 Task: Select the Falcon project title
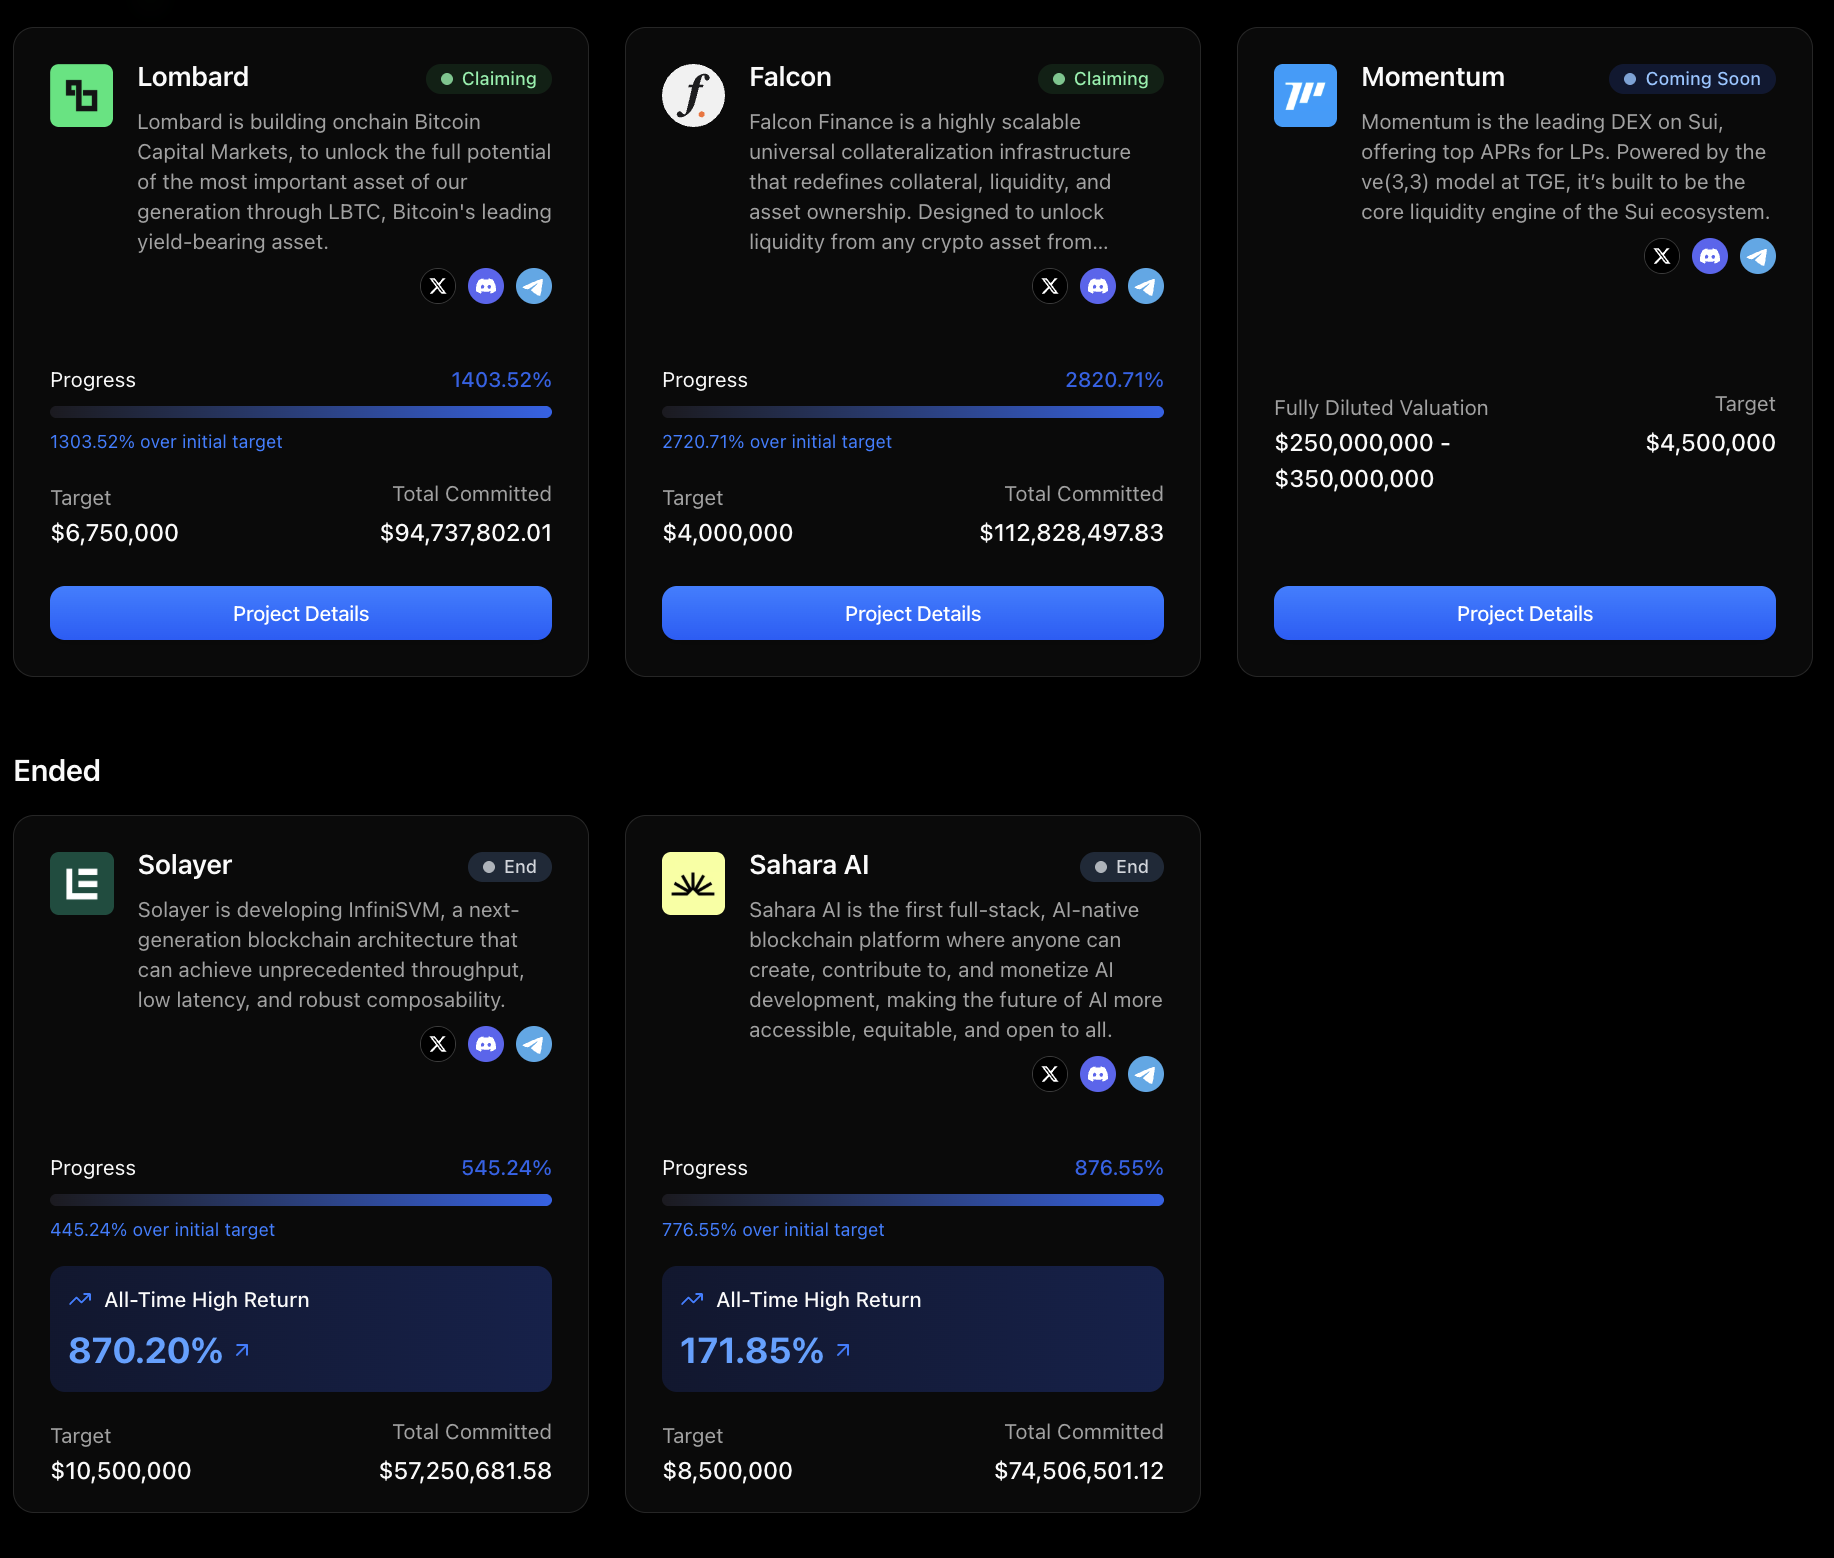coord(790,77)
